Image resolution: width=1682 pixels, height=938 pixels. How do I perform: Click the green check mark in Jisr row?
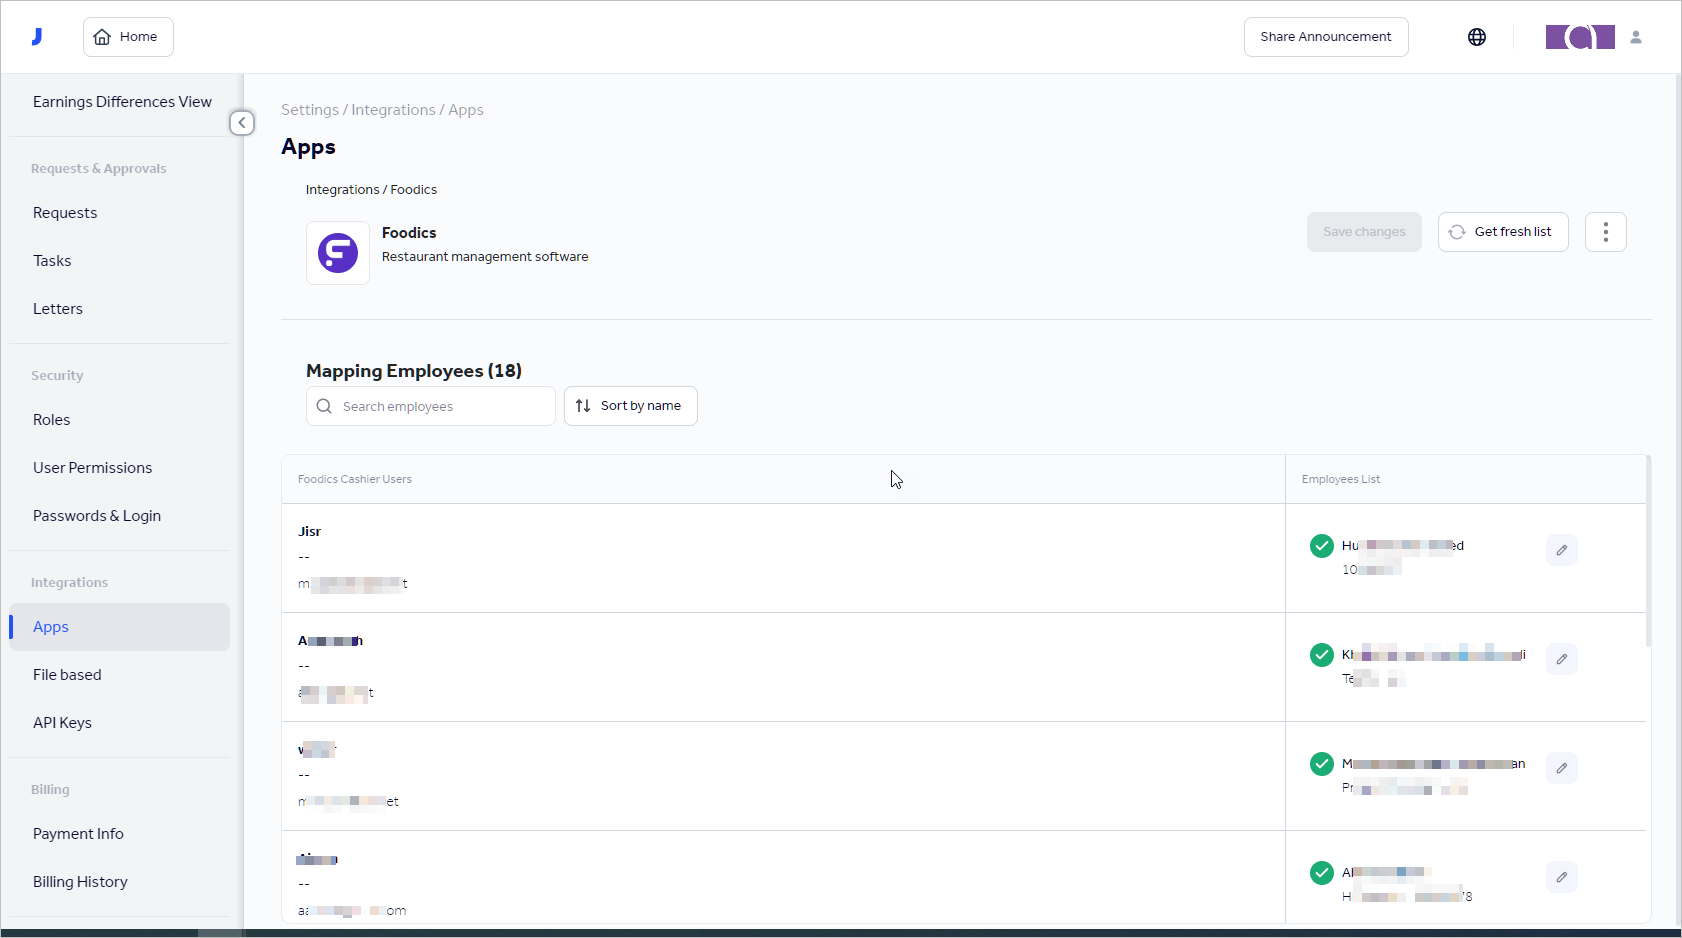1321,546
